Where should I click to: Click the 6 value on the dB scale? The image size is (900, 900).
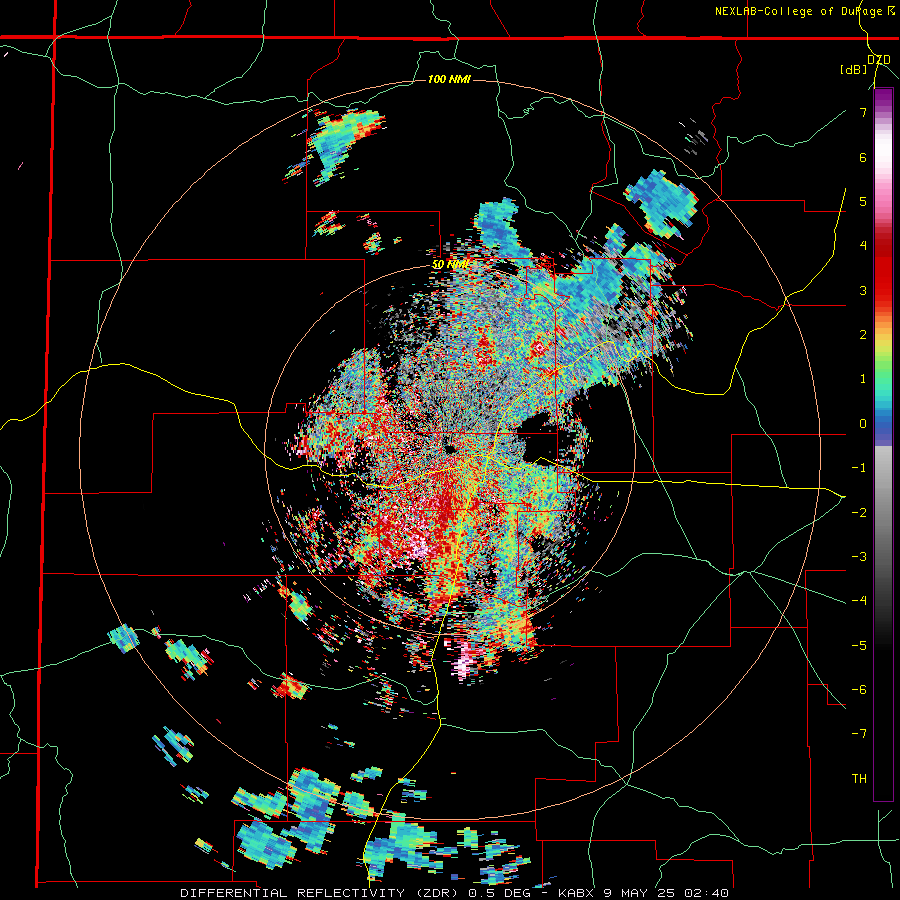863,157
